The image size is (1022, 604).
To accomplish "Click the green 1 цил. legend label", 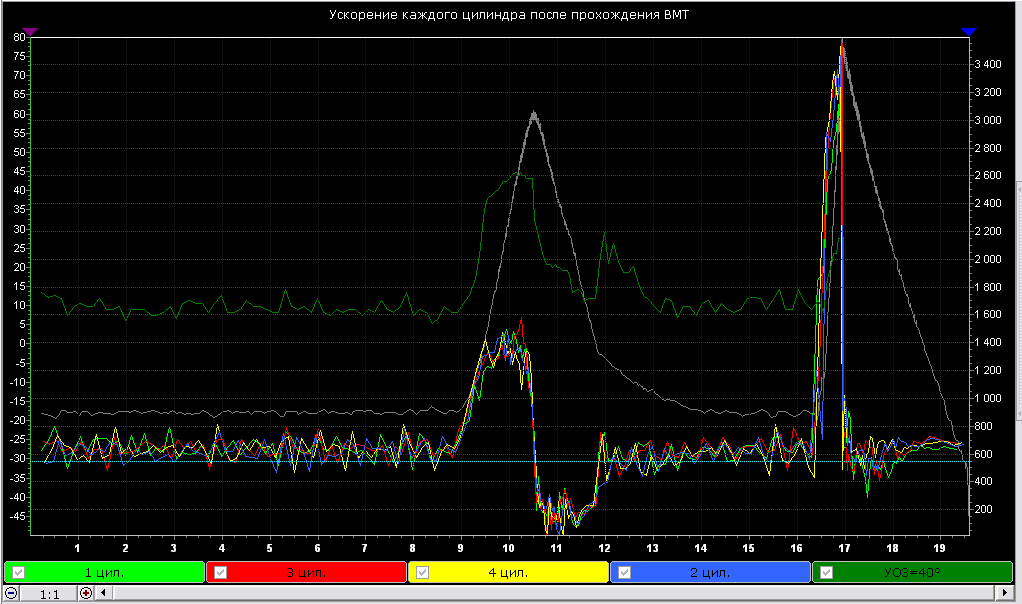I will 104,573.
